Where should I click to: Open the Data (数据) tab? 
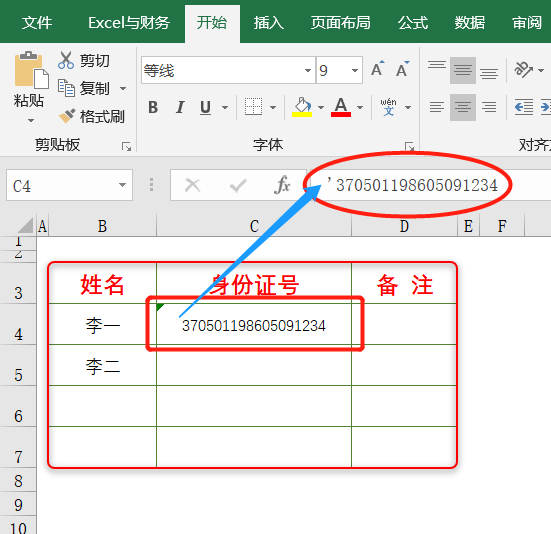(x=470, y=23)
